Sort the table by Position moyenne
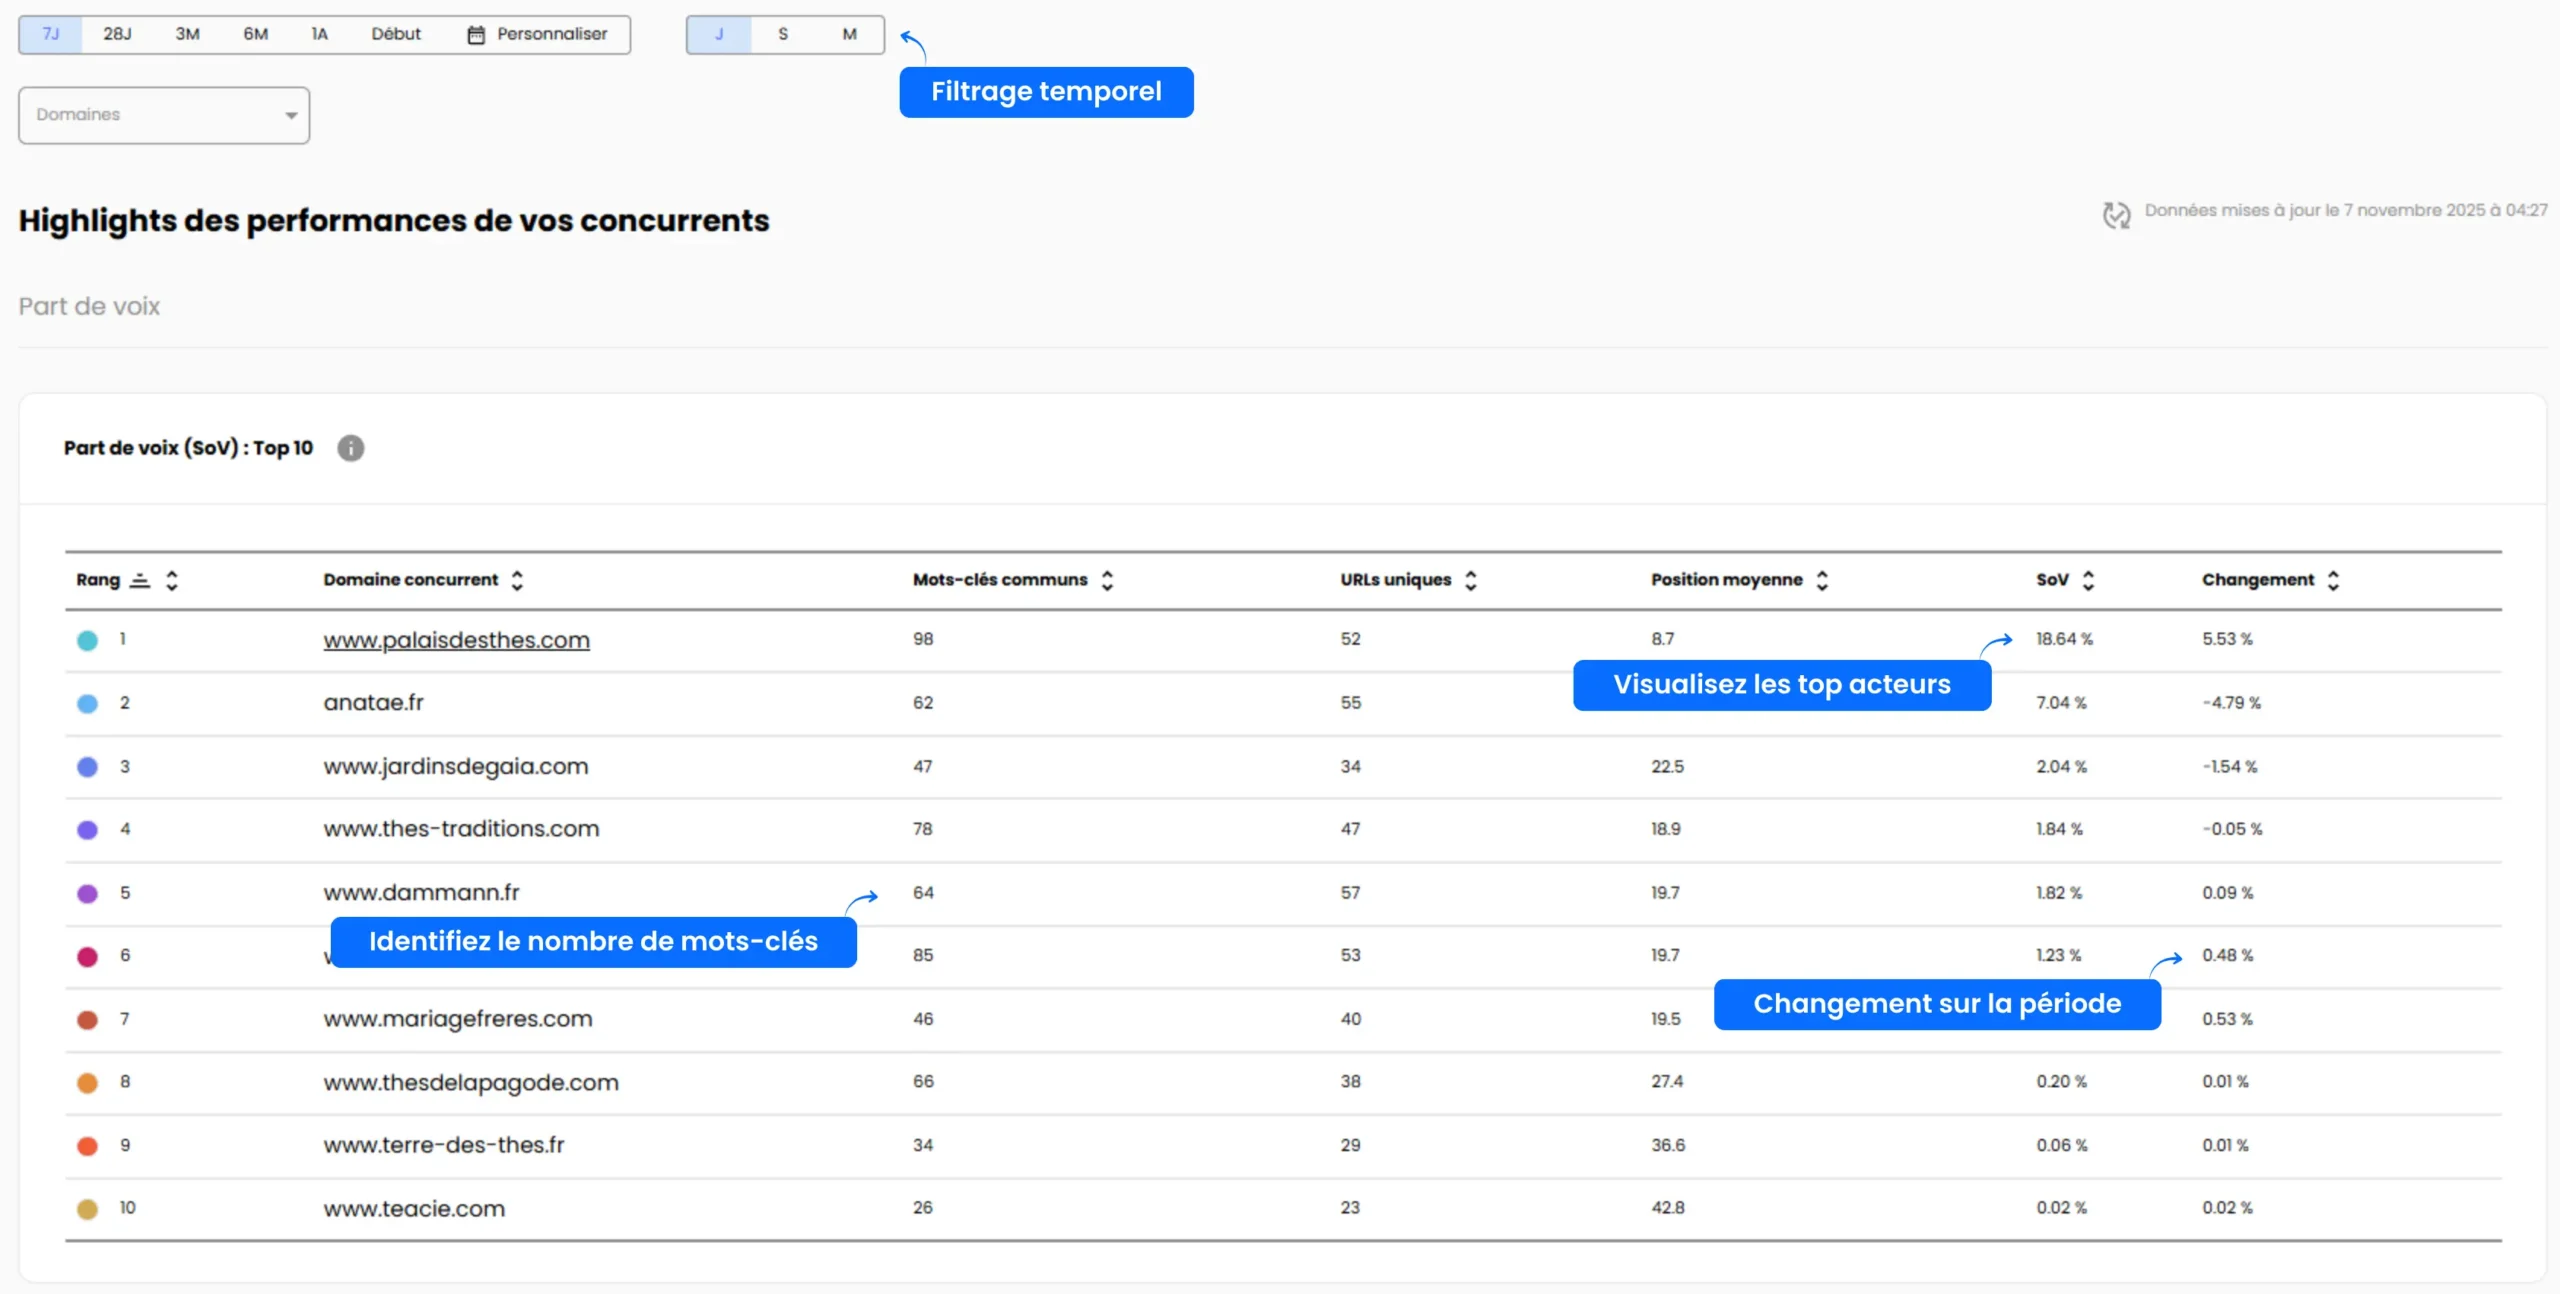 [1823, 580]
